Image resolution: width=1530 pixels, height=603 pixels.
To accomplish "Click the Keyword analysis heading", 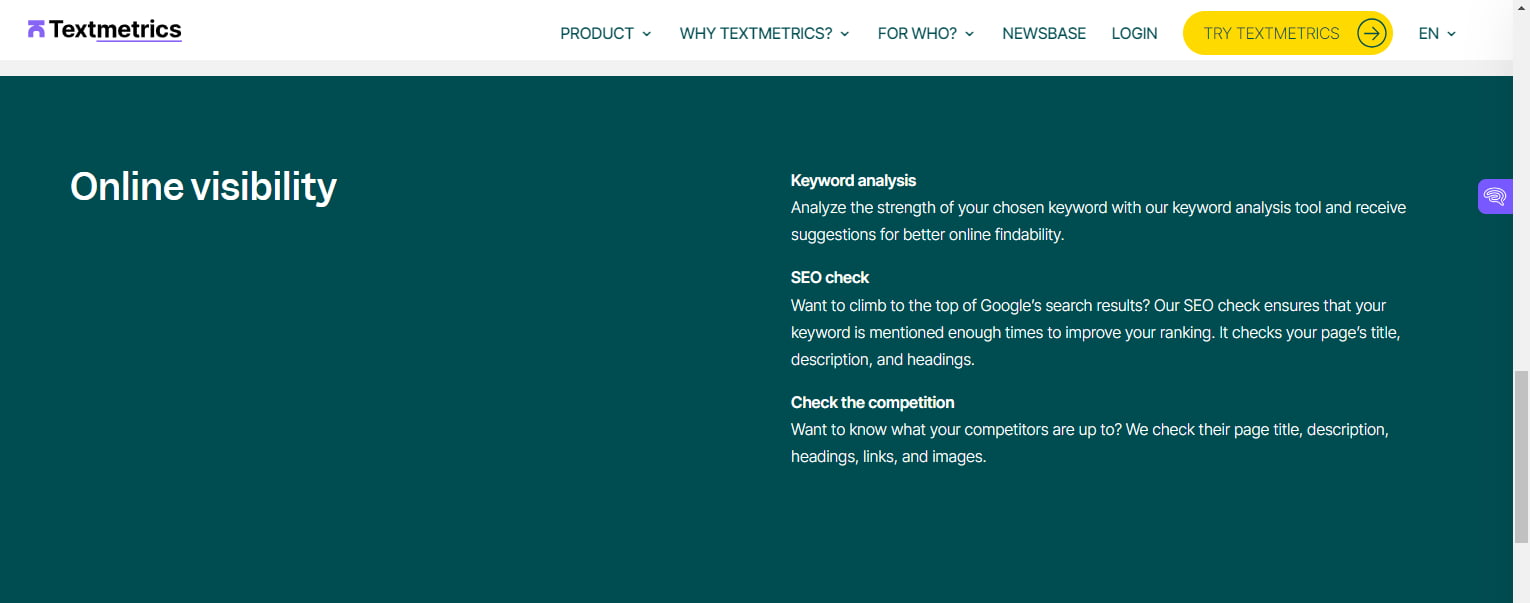I will [853, 180].
